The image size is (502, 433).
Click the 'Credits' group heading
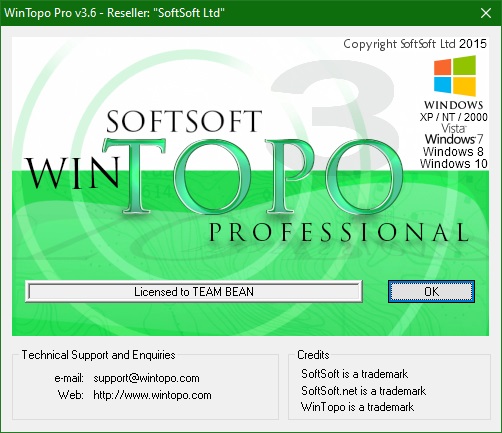[x=313, y=355]
